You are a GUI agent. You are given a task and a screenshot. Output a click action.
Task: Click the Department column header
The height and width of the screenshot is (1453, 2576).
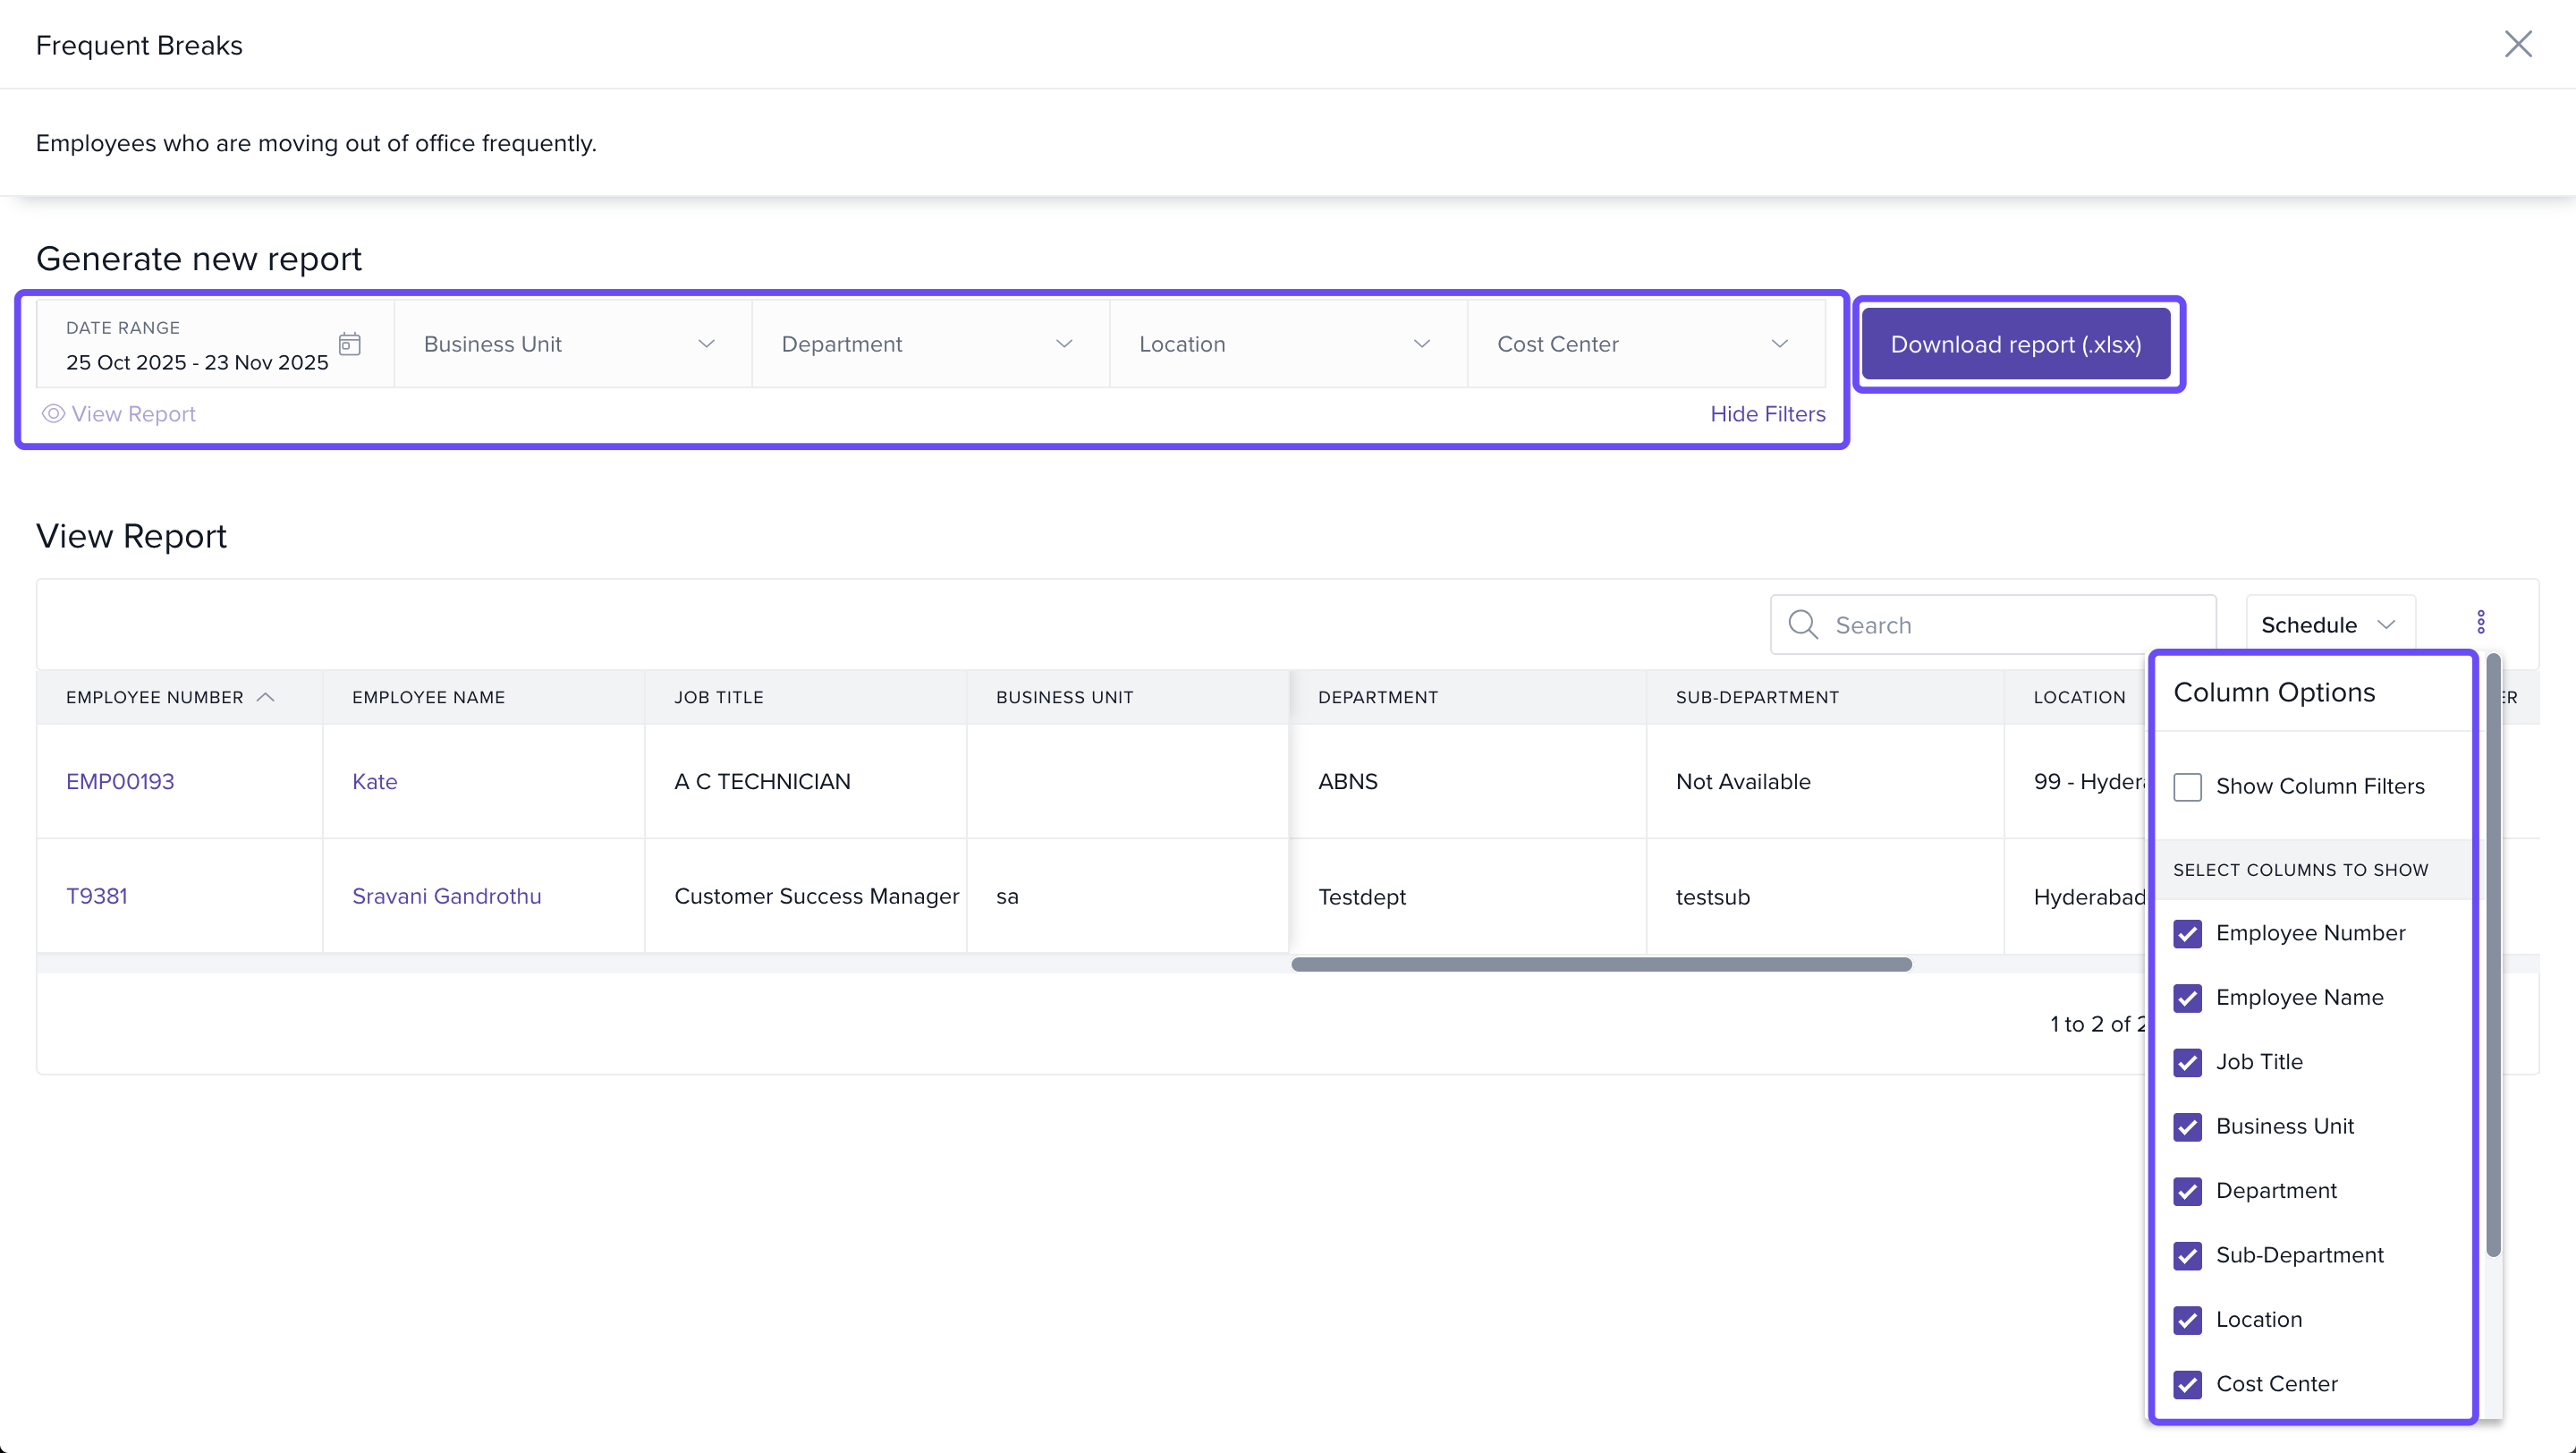click(1377, 697)
